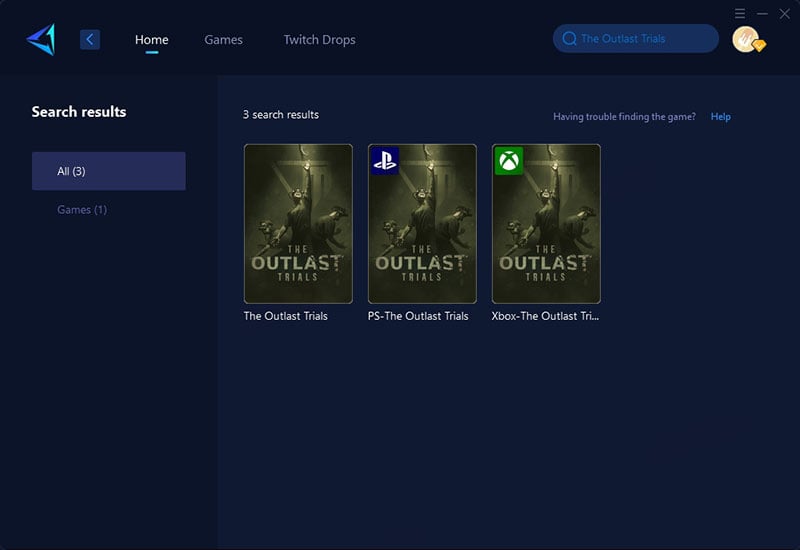
Task: Click the GearUP Booster logo icon
Action: click(41, 39)
